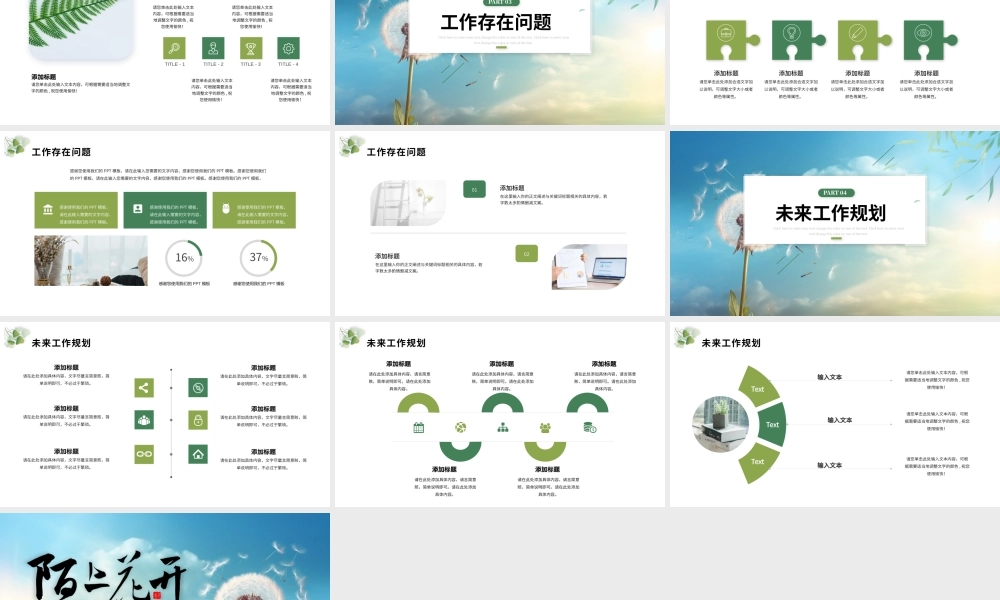
Task: Click the person icon above TITLE - 2
Action: [213, 48]
